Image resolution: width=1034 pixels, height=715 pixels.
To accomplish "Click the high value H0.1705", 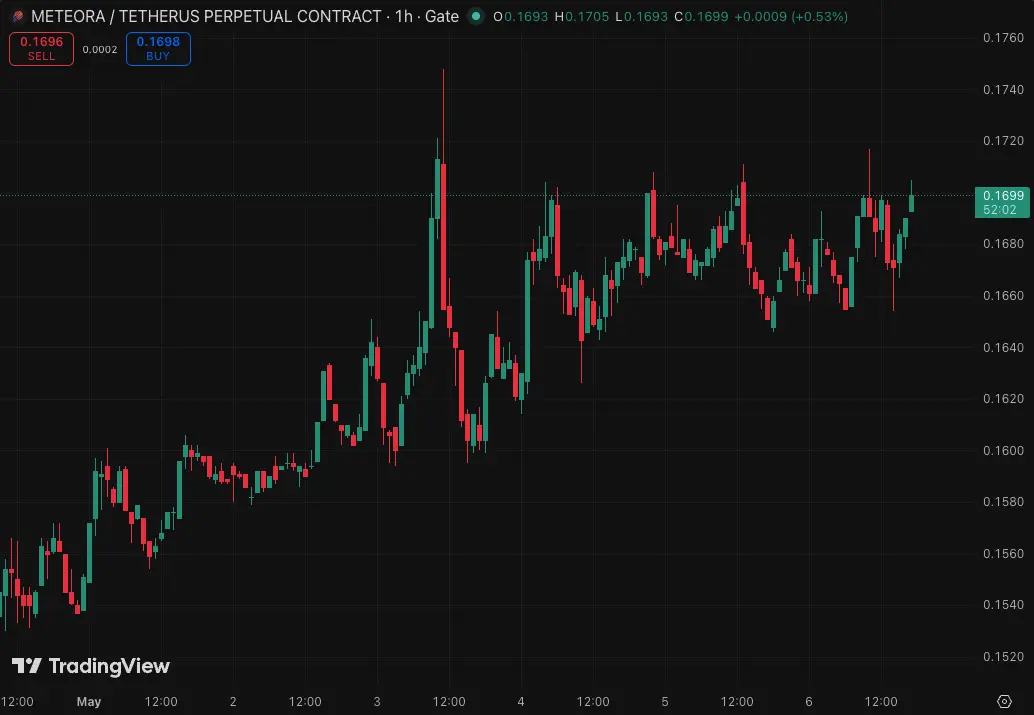I will pos(582,16).
